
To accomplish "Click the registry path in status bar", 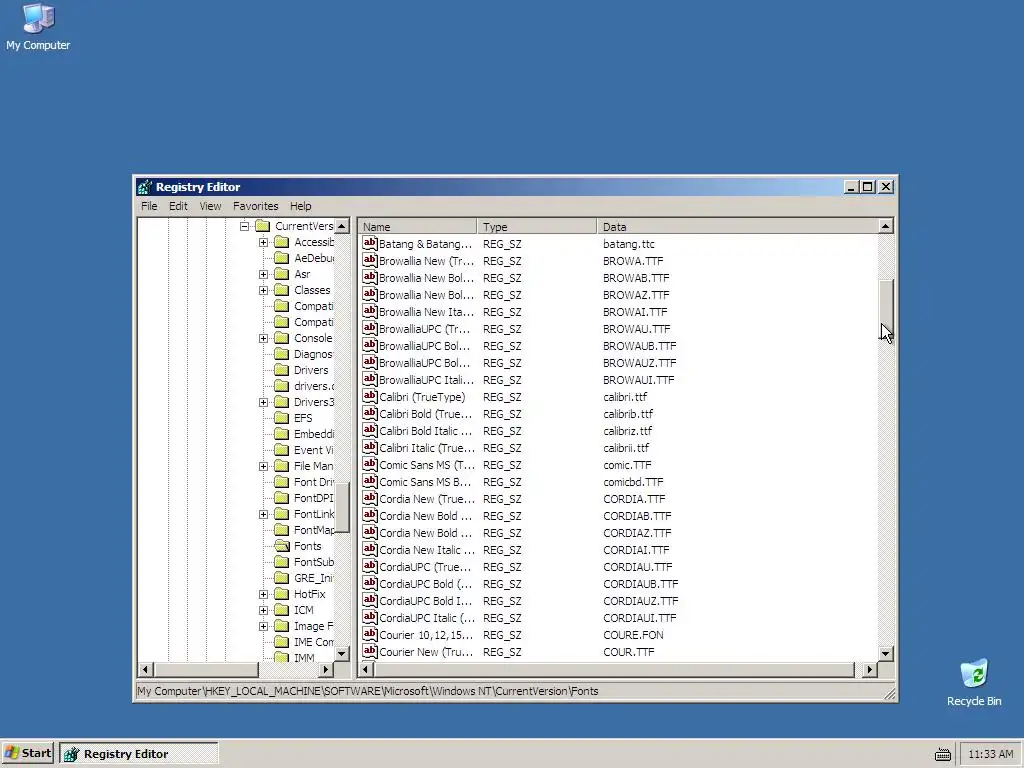I will pos(368,691).
